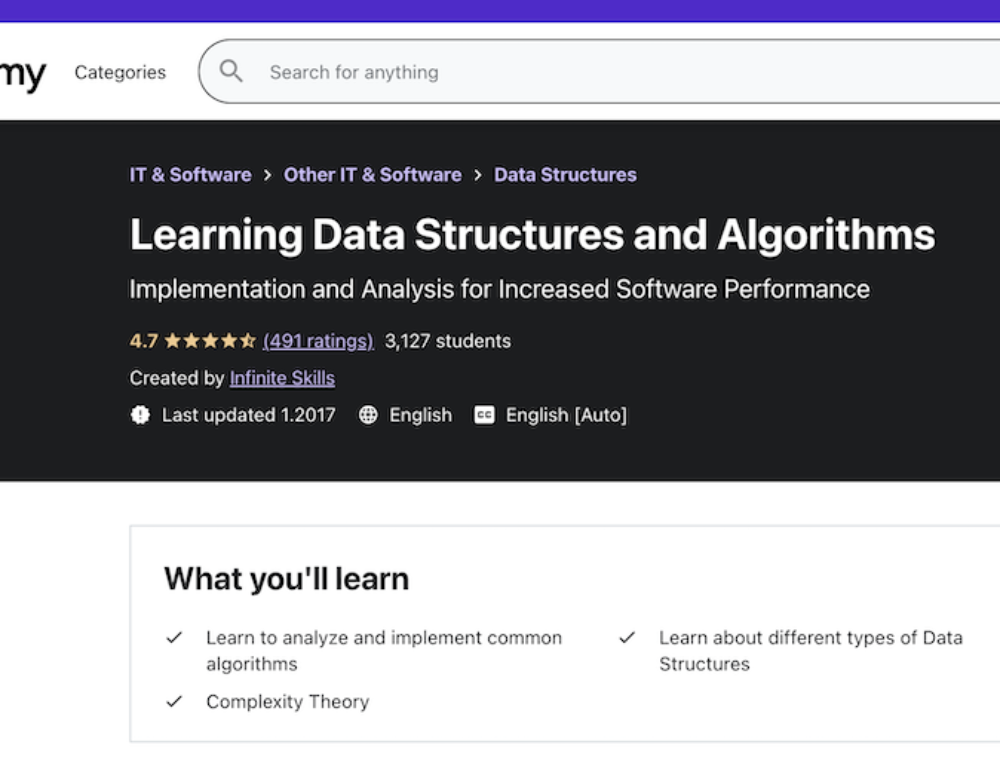Click the English [Auto] captions label
This screenshot has height=766, width=1000.
click(x=566, y=415)
